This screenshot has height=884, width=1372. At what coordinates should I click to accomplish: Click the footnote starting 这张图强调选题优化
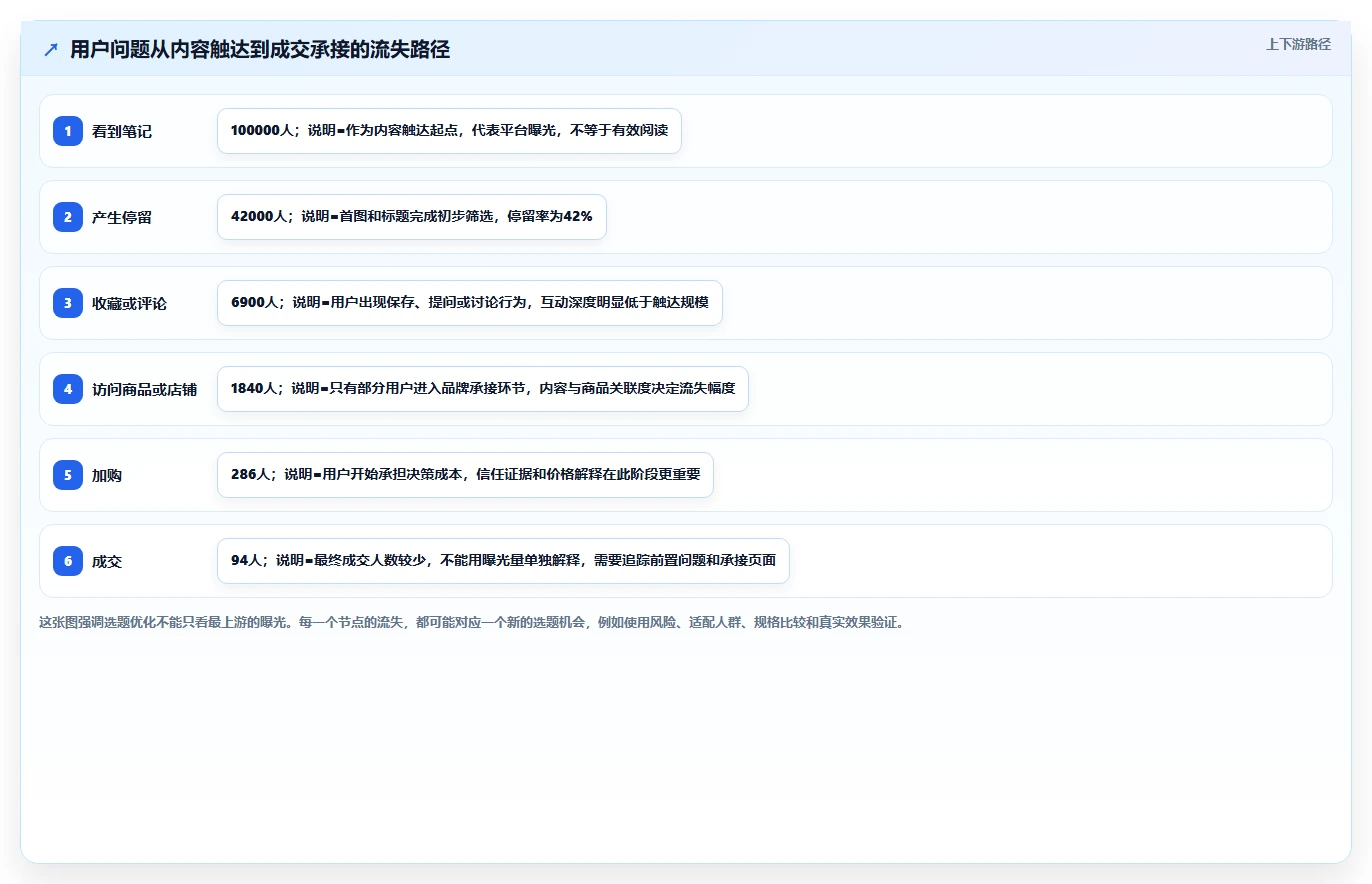click(471, 622)
